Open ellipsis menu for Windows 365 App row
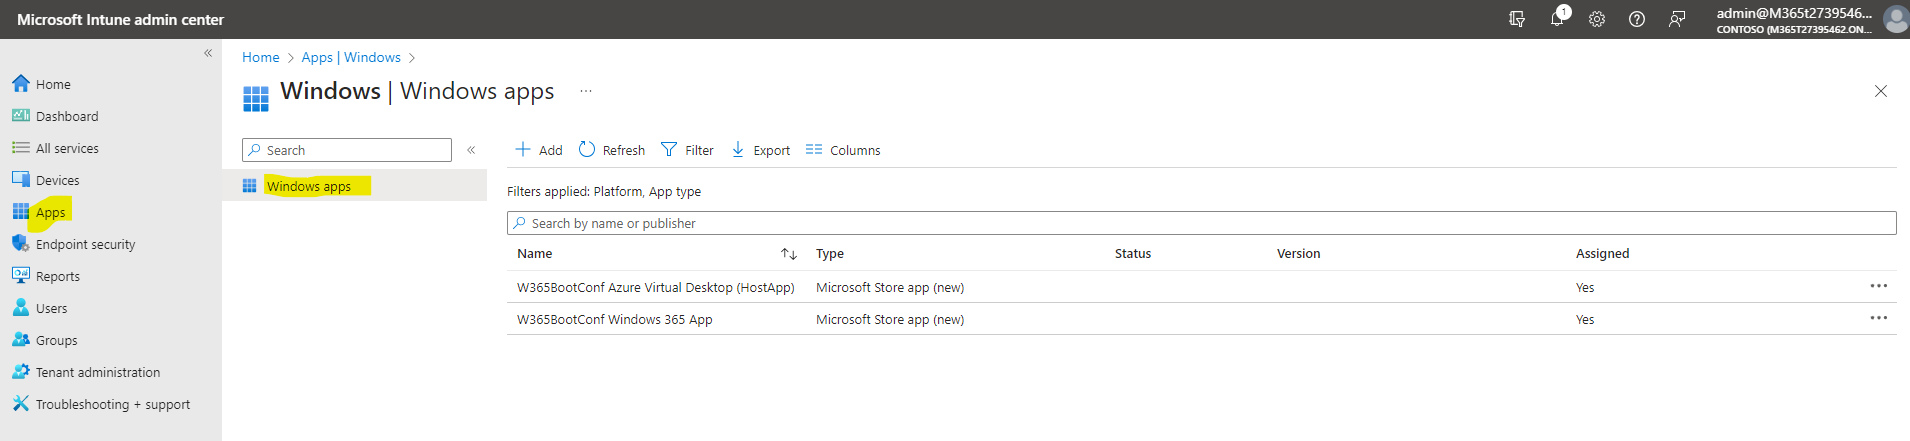Screen dimensions: 1910x441 (1879, 318)
